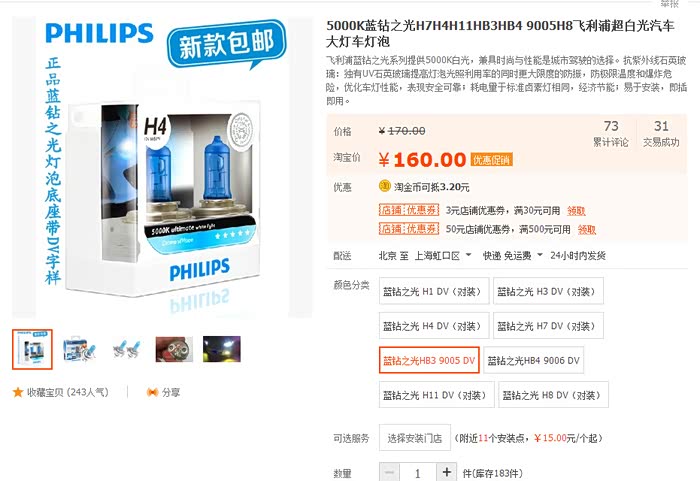The width and height of the screenshot is (700, 481).
Task: Click the orange share icon
Action: click(x=152, y=392)
